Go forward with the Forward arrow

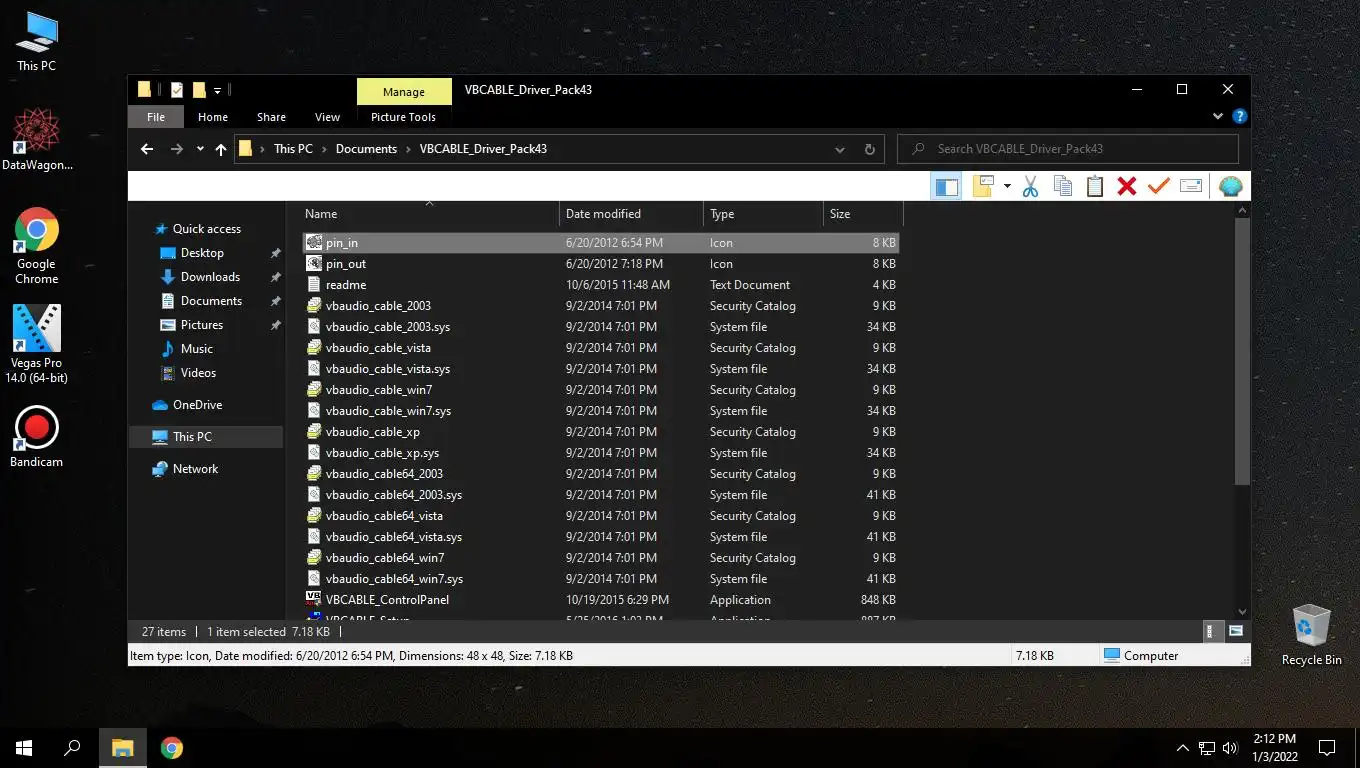(x=177, y=149)
